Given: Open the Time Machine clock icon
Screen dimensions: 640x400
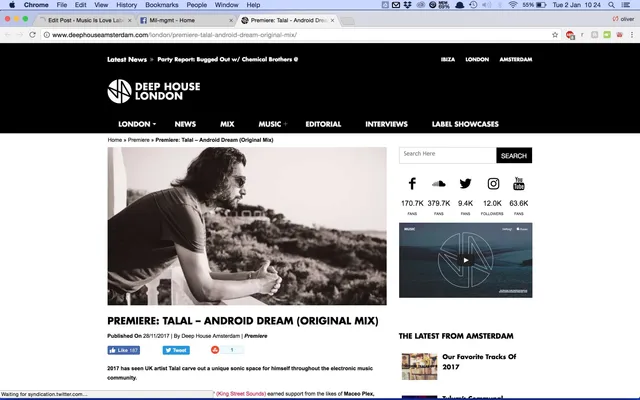Looking at the screenshot, I should (x=473, y=5).
